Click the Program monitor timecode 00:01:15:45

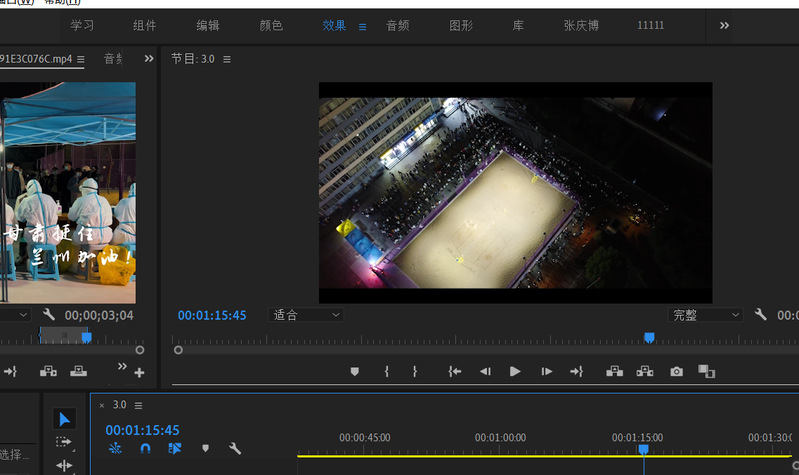pos(212,315)
